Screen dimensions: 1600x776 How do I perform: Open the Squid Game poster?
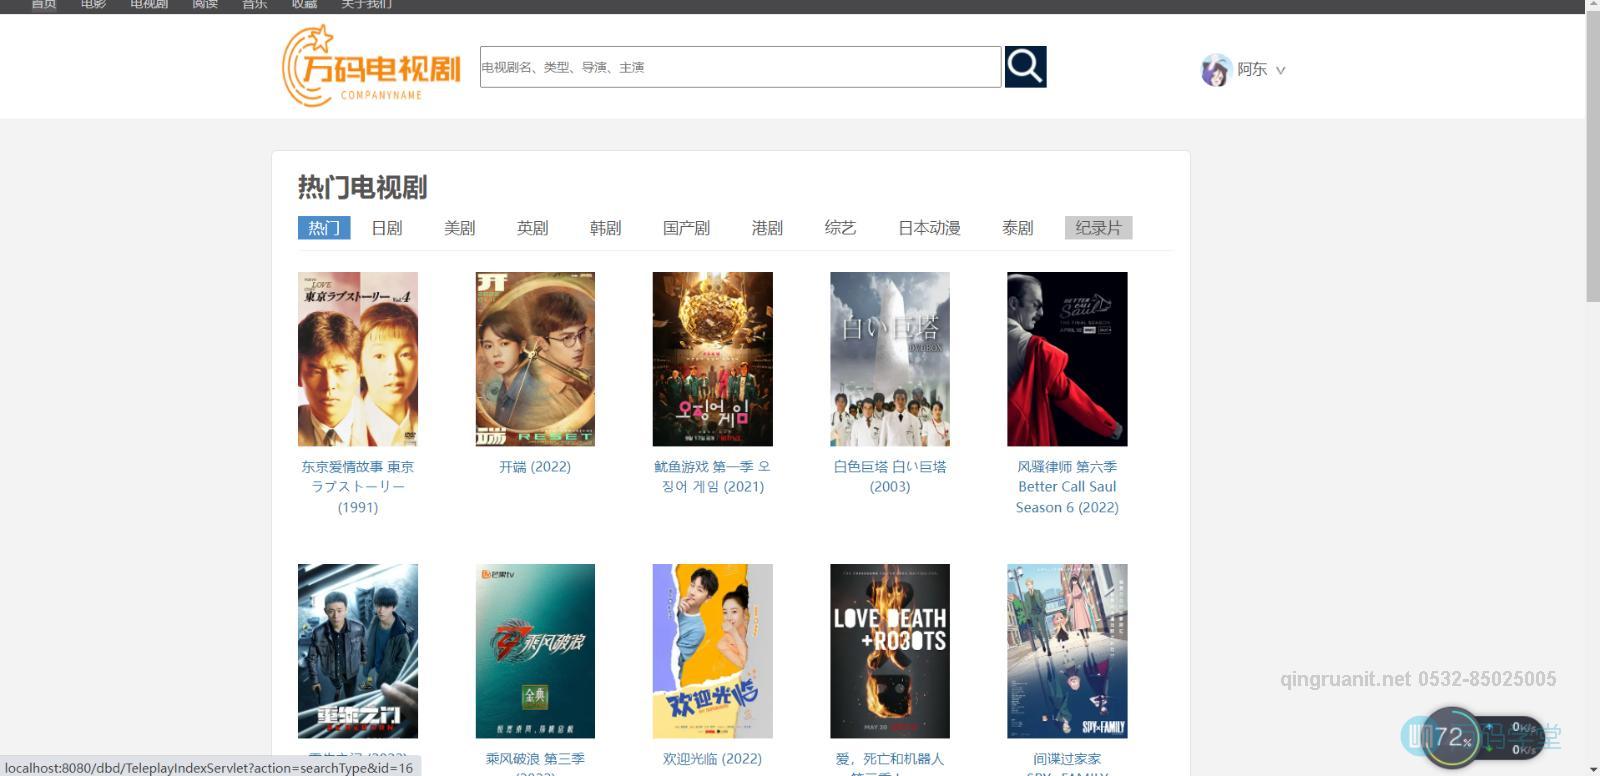click(713, 359)
